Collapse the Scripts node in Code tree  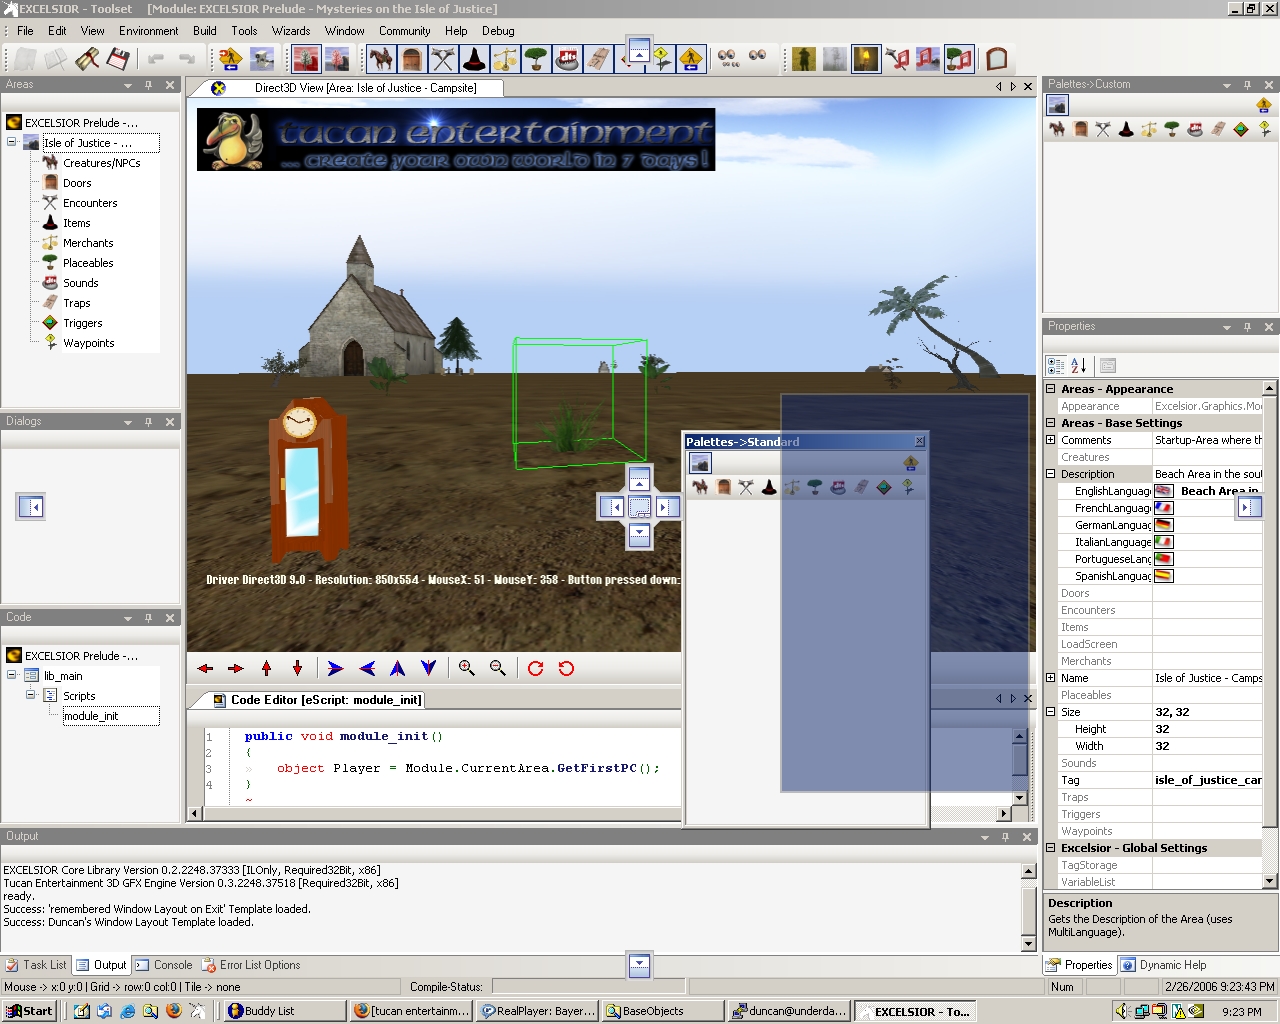[30, 695]
